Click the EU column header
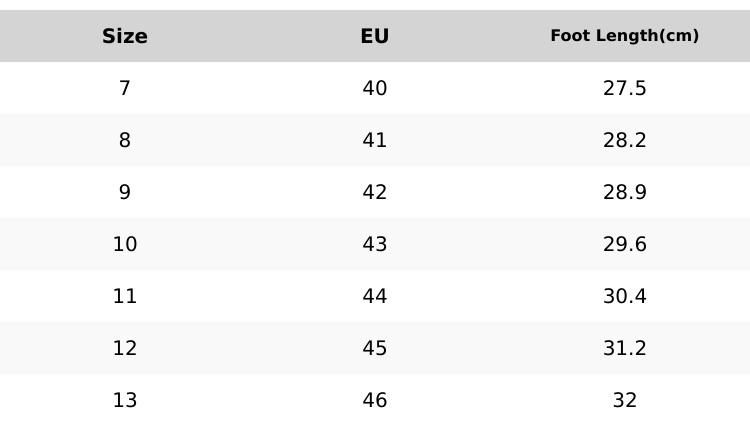This screenshot has height=426, width=750. [374, 36]
